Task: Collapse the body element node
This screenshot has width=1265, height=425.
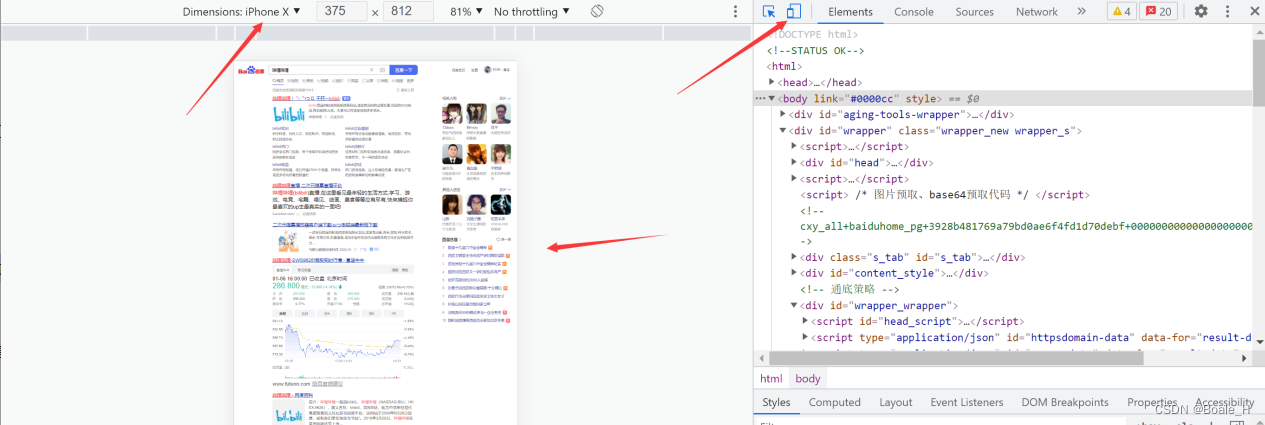Action: pyautogui.click(x=773, y=98)
